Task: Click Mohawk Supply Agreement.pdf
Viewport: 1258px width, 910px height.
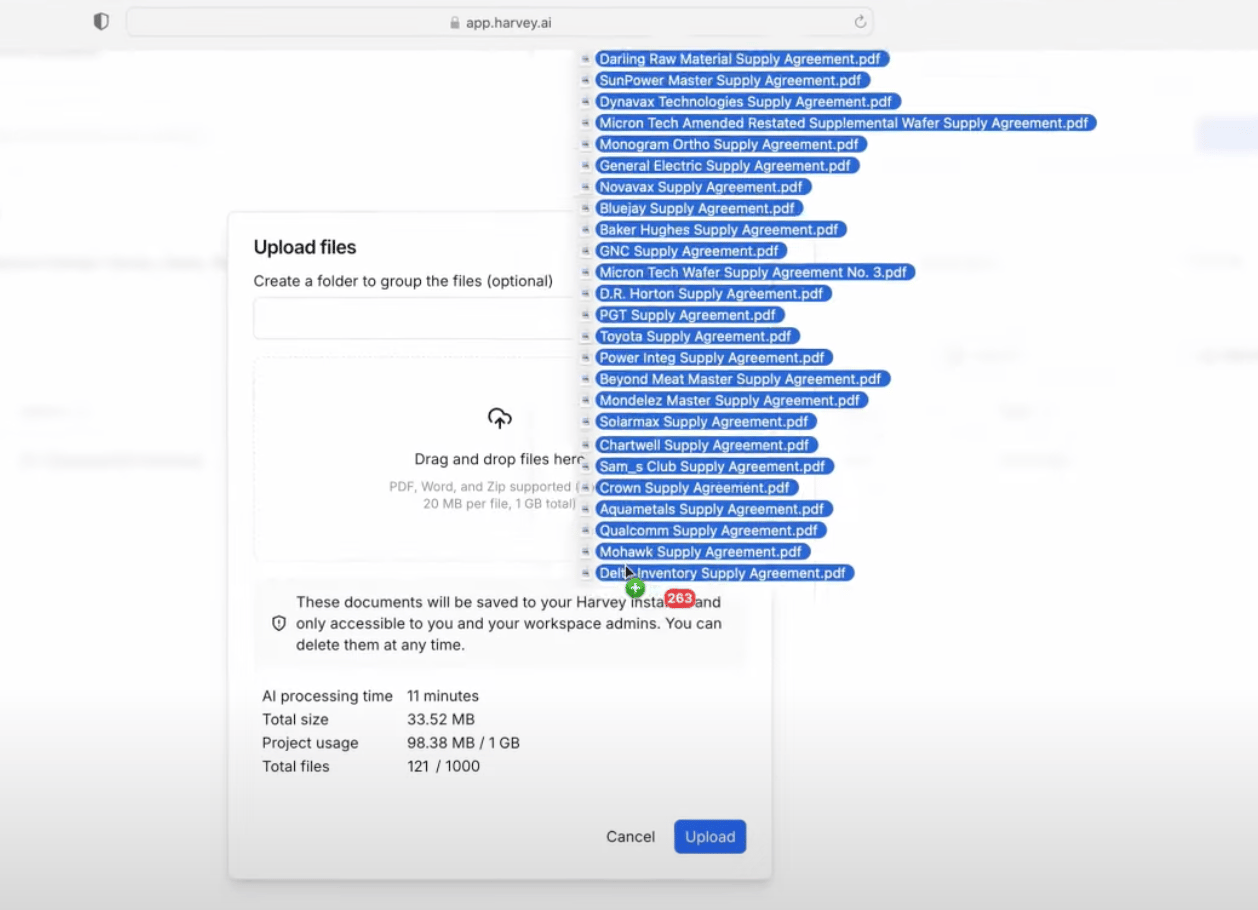Action: [702, 552]
